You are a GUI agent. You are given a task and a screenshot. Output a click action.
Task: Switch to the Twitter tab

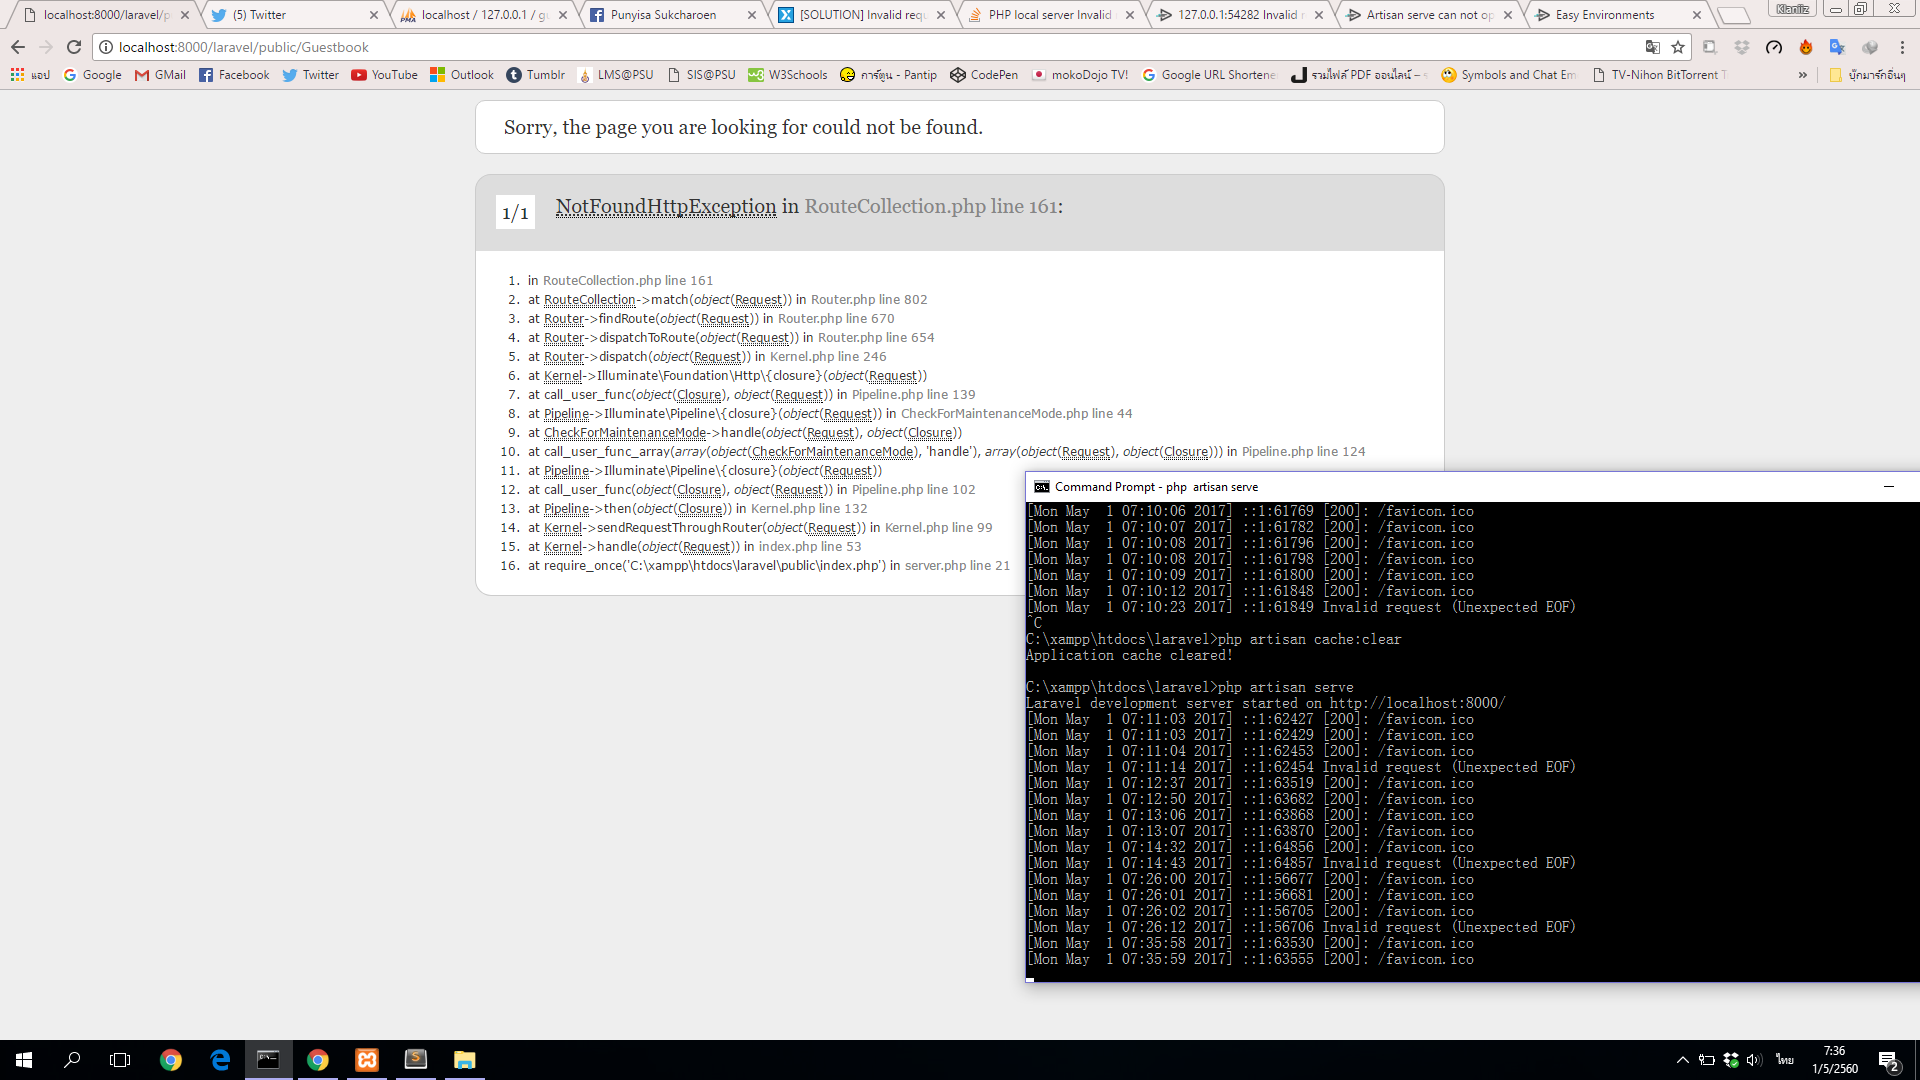pos(295,15)
